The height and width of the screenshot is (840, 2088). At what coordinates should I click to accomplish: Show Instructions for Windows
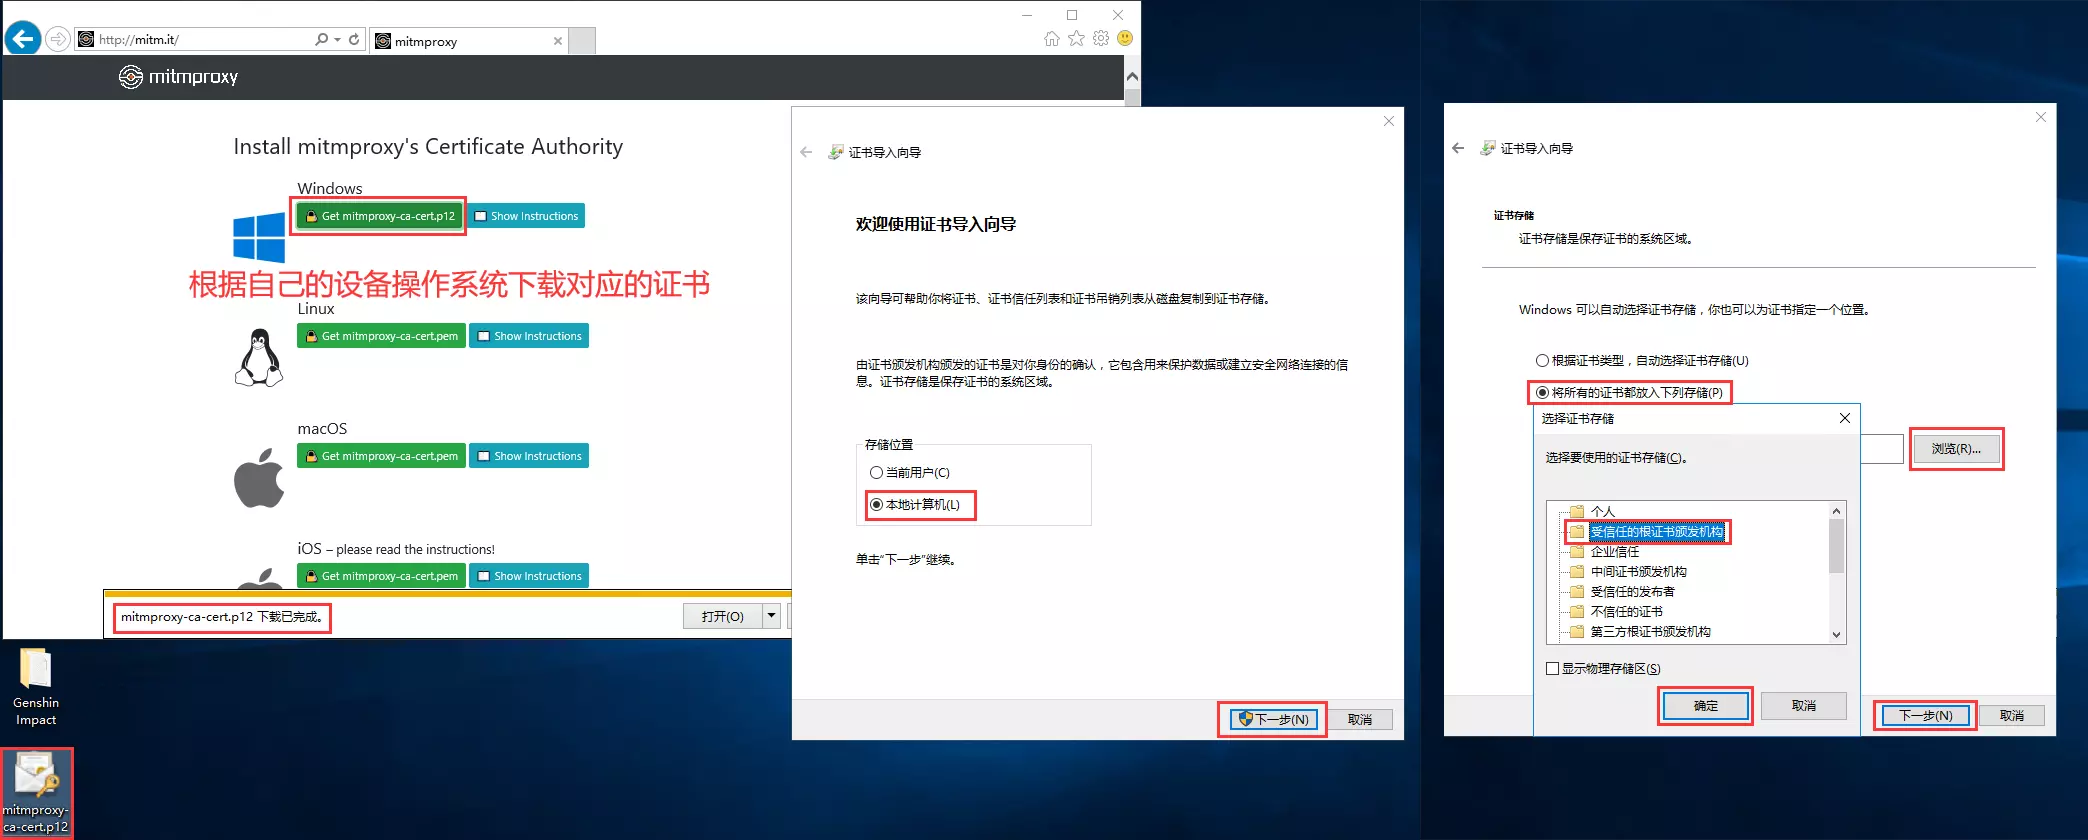point(527,216)
